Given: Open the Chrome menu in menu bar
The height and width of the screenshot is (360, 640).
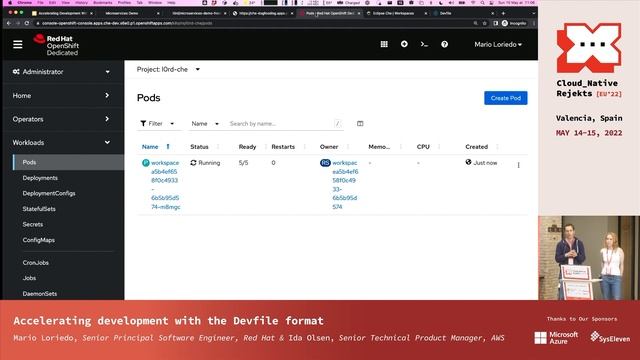Looking at the screenshot, I should pos(25,2).
